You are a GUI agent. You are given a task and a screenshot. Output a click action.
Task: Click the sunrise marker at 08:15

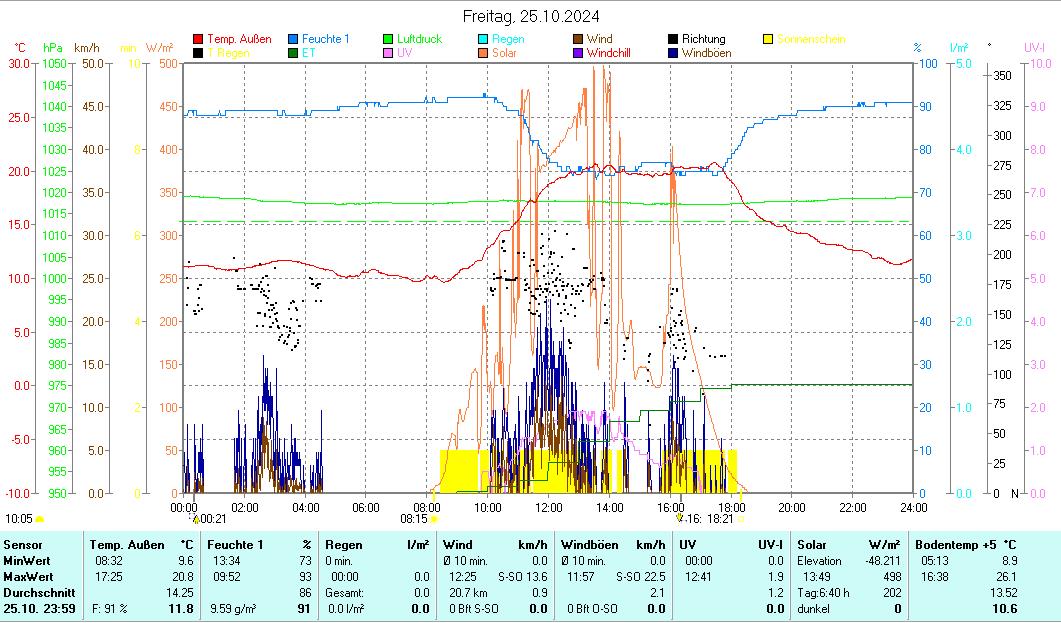click(x=434, y=519)
